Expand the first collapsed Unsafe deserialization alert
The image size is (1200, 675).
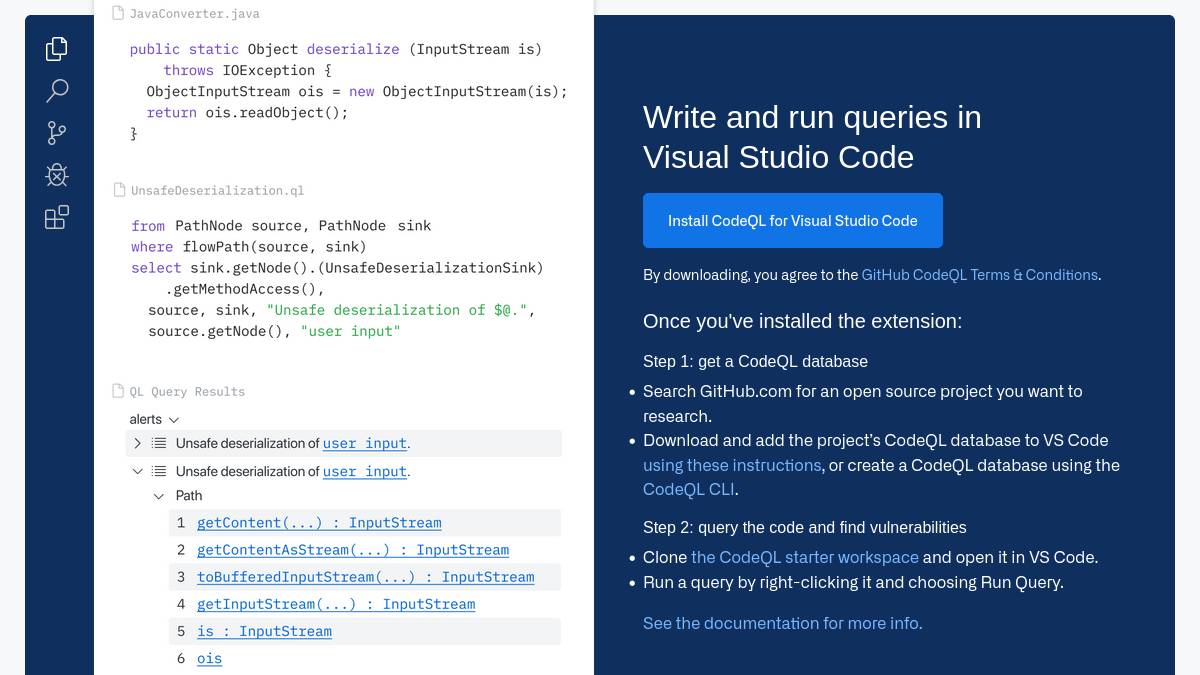click(x=137, y=443)
